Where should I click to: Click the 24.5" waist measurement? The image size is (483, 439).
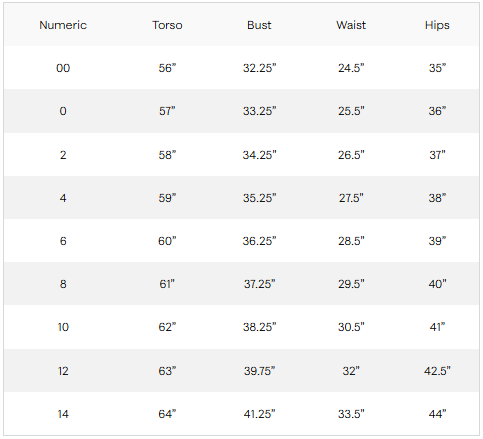(351, 68)
